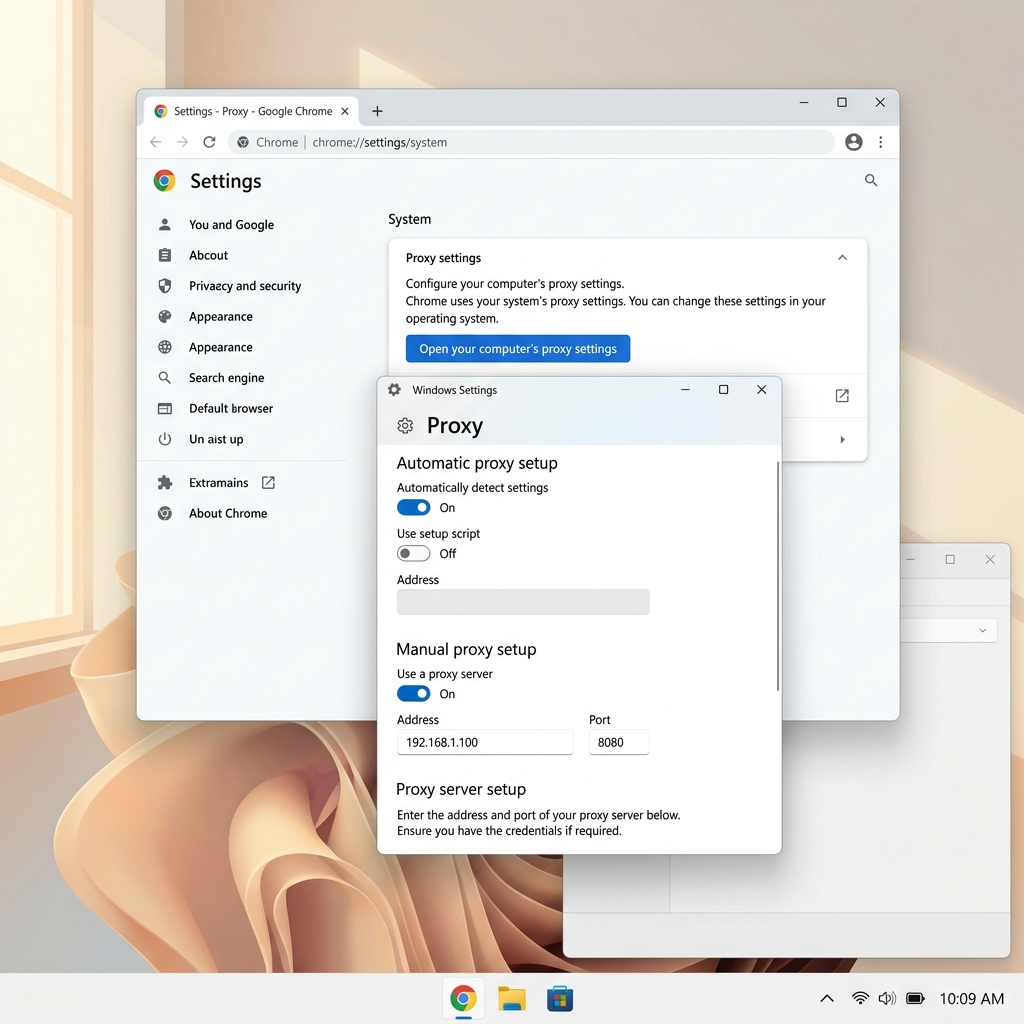Image resolution: width=1024 pixels, height=1024 pixels.
Task: Click the Chrome site info icon in address bar
Action: click(243, 142)
